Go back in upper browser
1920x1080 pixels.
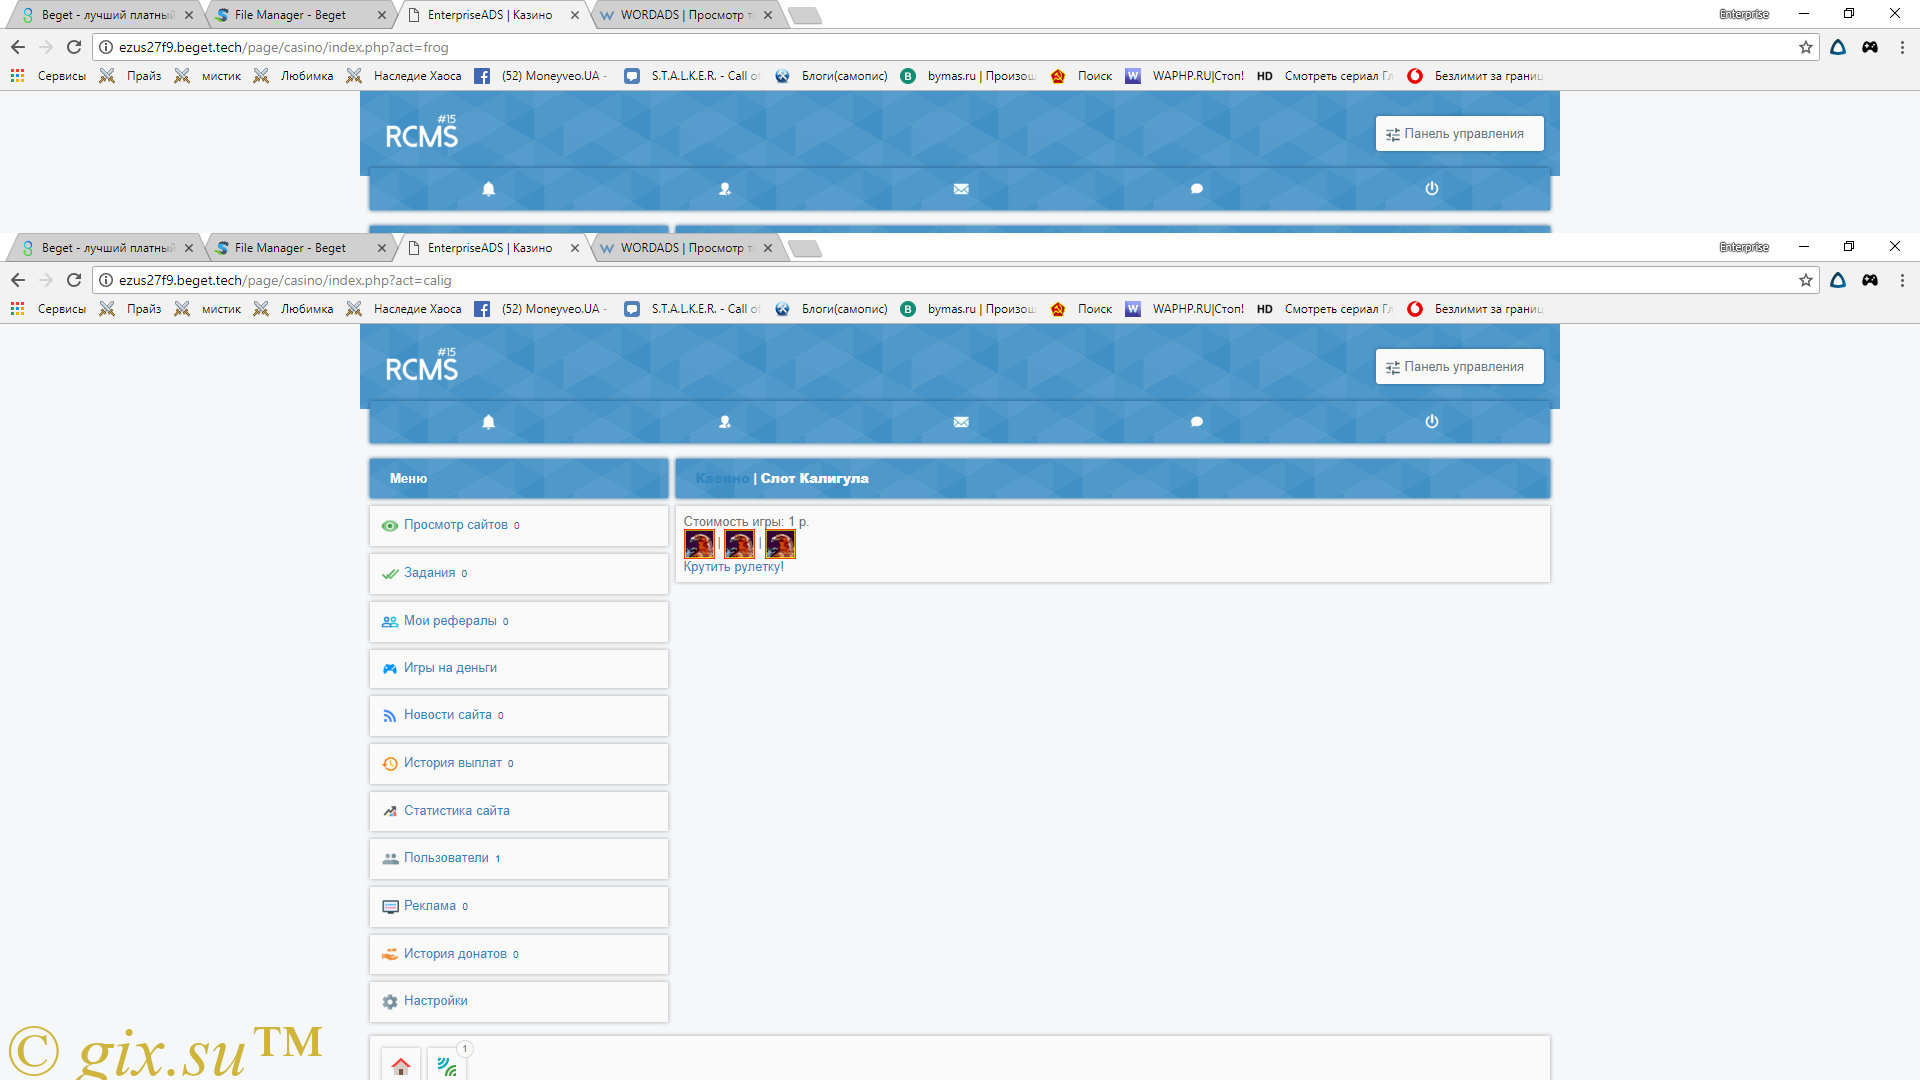pyautogui.click(x=18, y=47)
